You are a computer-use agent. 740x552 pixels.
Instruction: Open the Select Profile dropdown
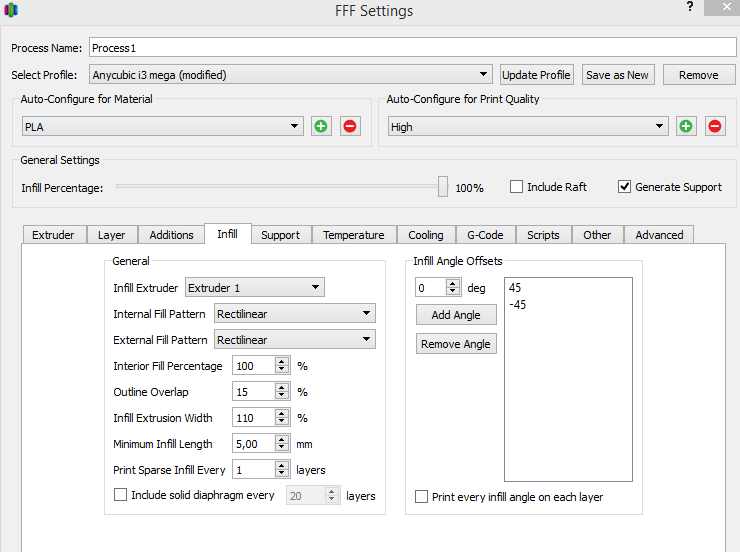[484, 75]
